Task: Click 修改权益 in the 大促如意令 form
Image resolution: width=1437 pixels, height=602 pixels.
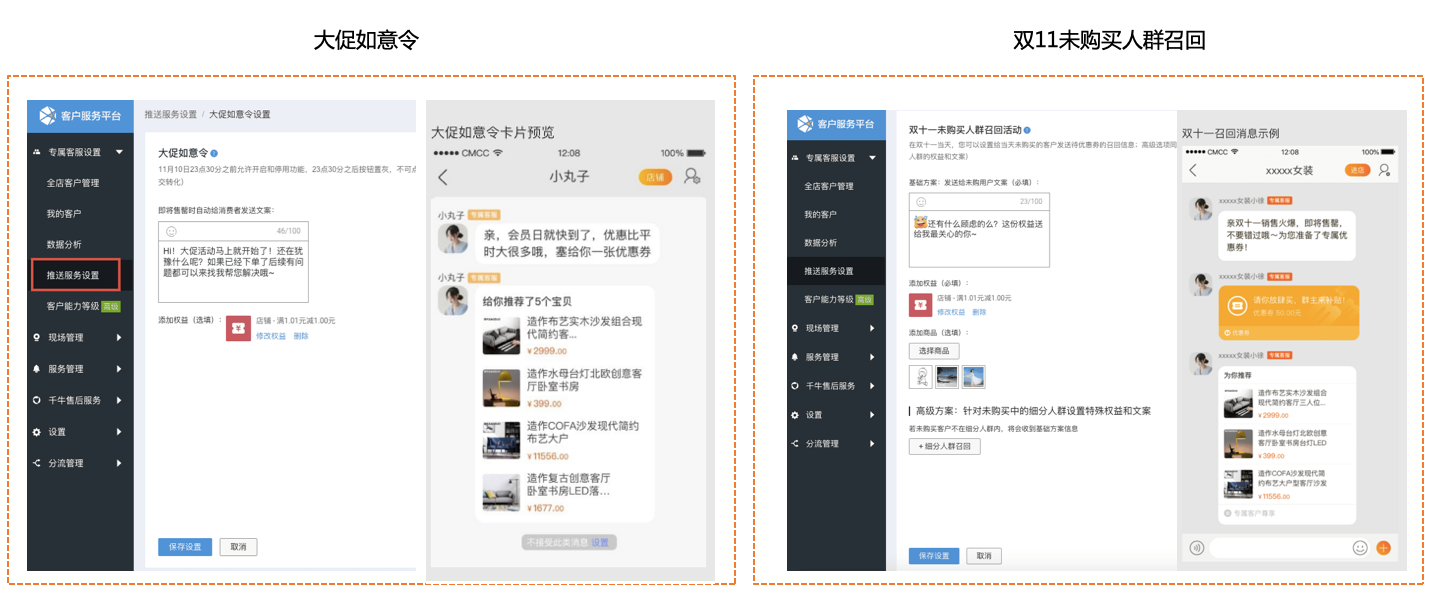Action: point(271,336)
